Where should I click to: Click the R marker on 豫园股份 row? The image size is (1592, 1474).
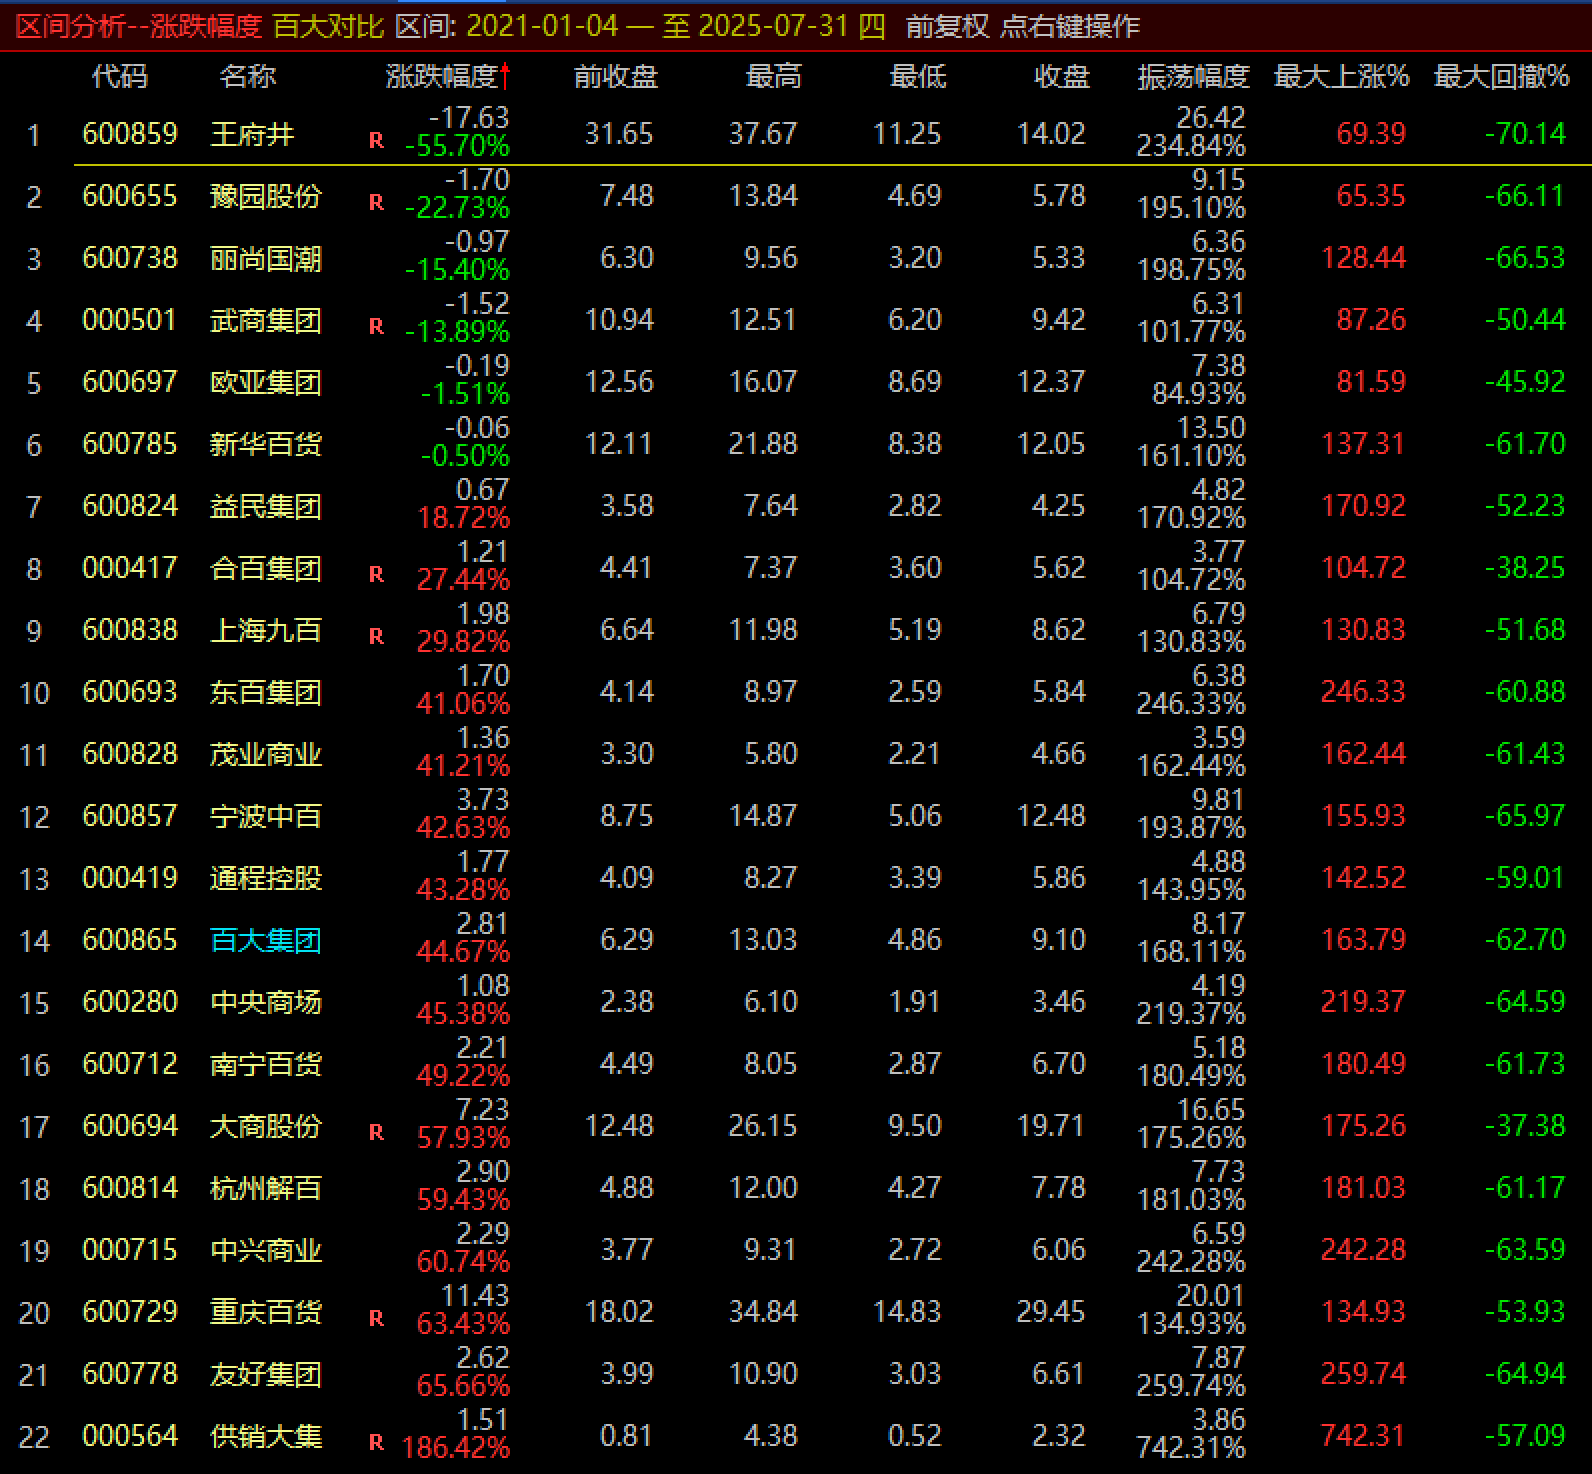pyautogui.click(x=376, y=203)
